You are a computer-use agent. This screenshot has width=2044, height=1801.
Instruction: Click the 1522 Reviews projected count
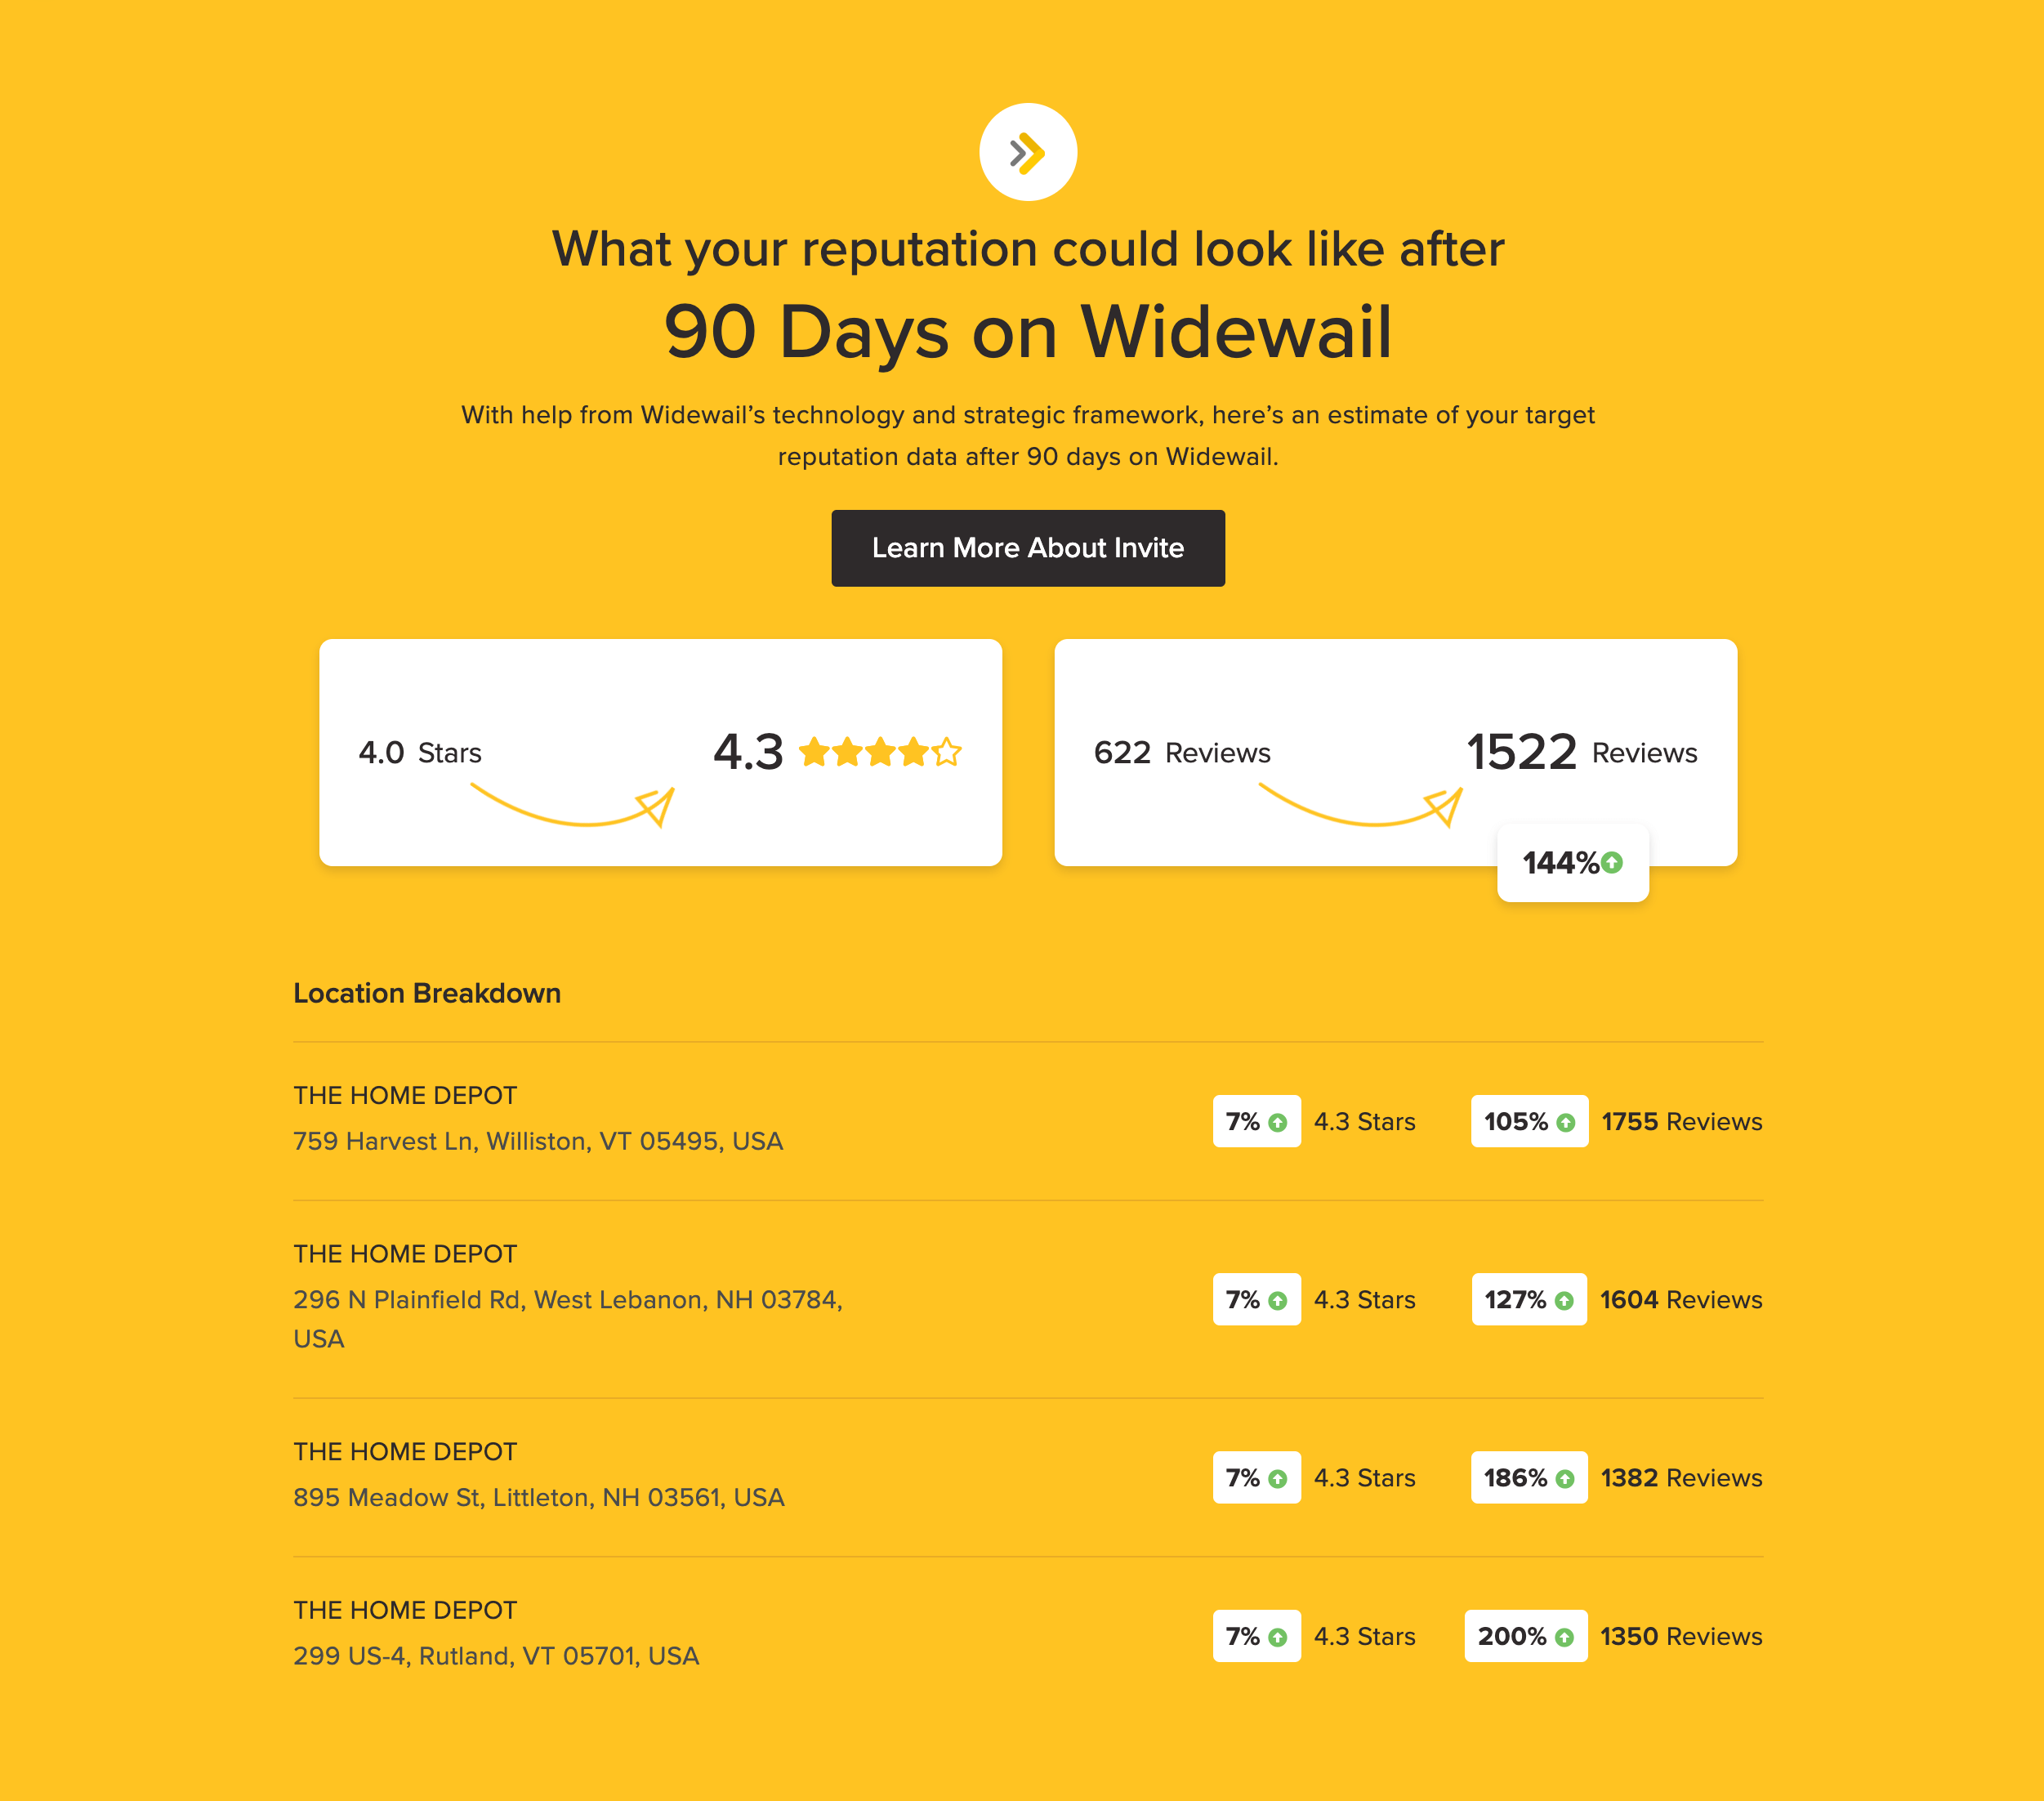(1549, 751)
